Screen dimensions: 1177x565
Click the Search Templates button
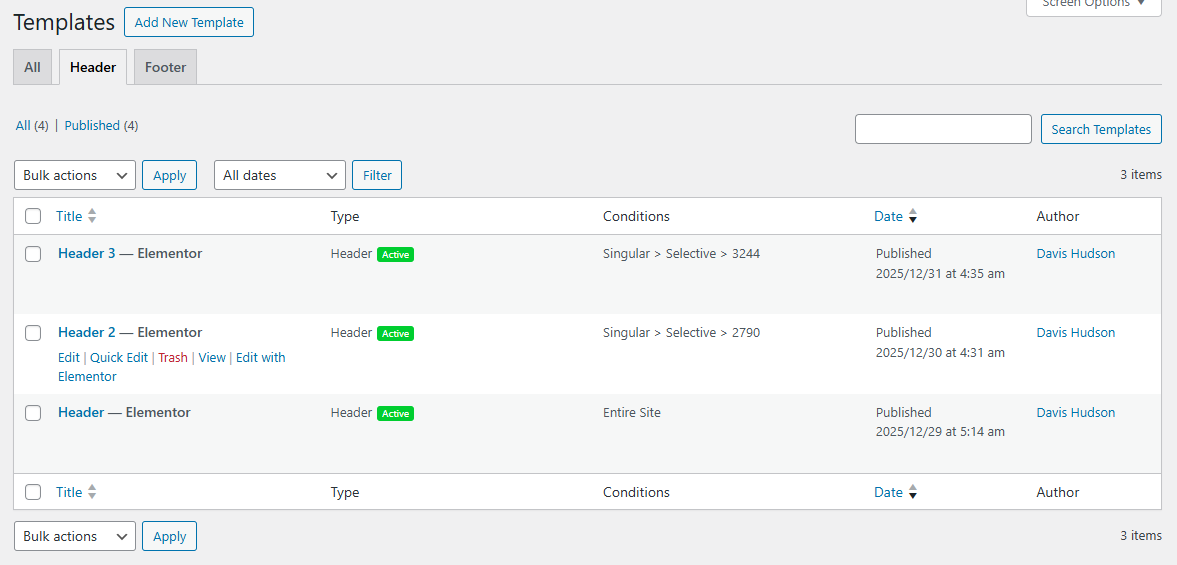click(x=1101, y=129)
